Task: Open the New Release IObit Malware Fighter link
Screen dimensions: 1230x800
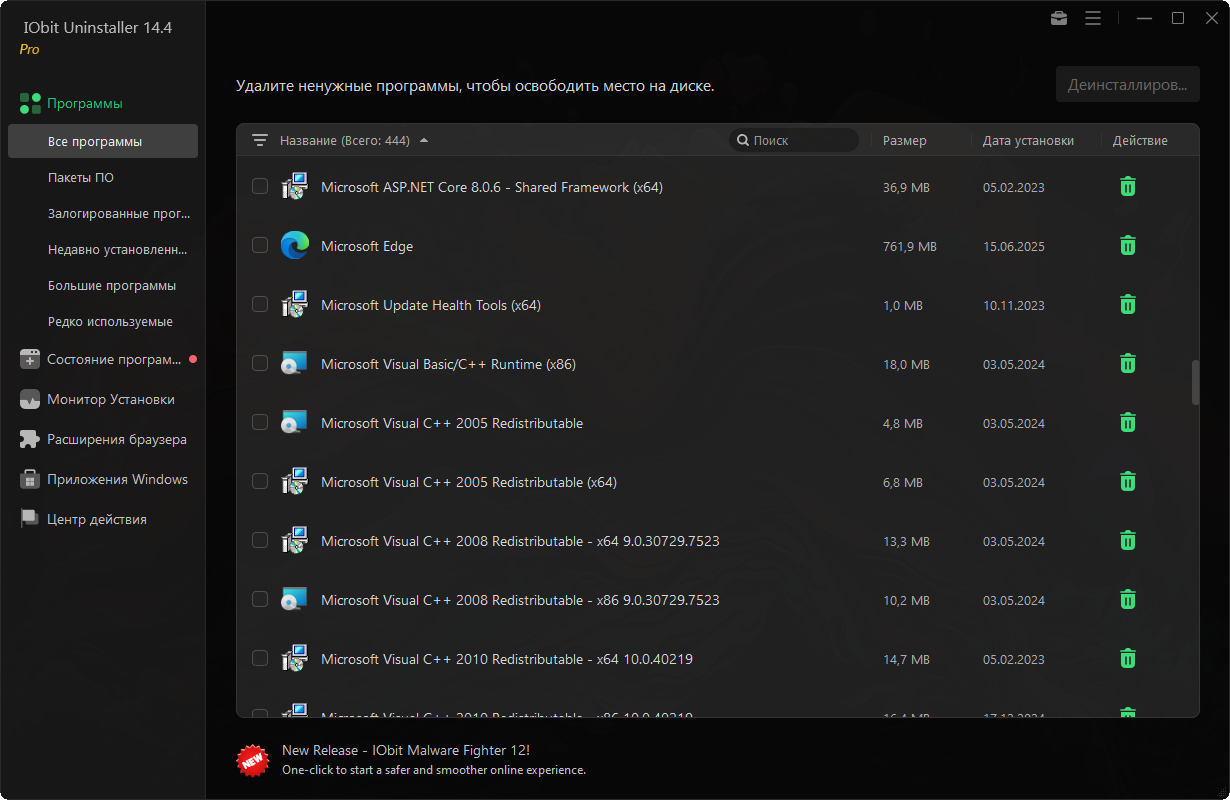Action: (x=406, y=750)
